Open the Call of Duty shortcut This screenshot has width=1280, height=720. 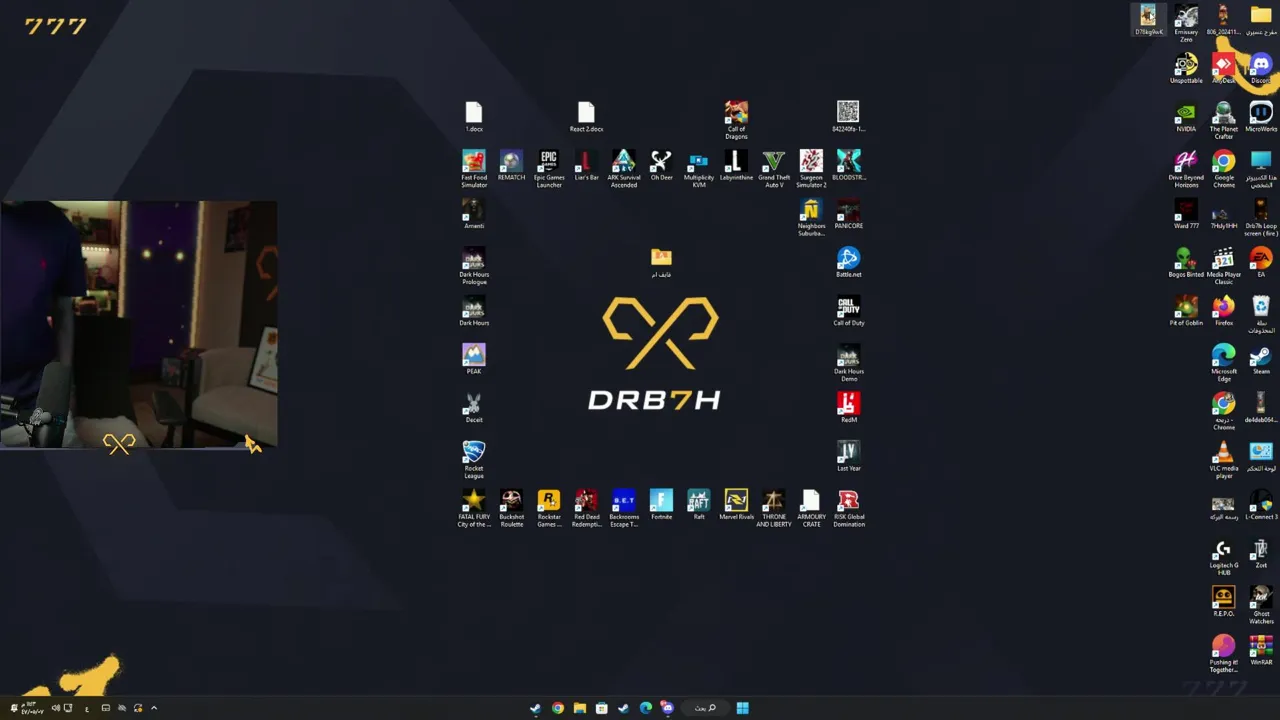849,311
